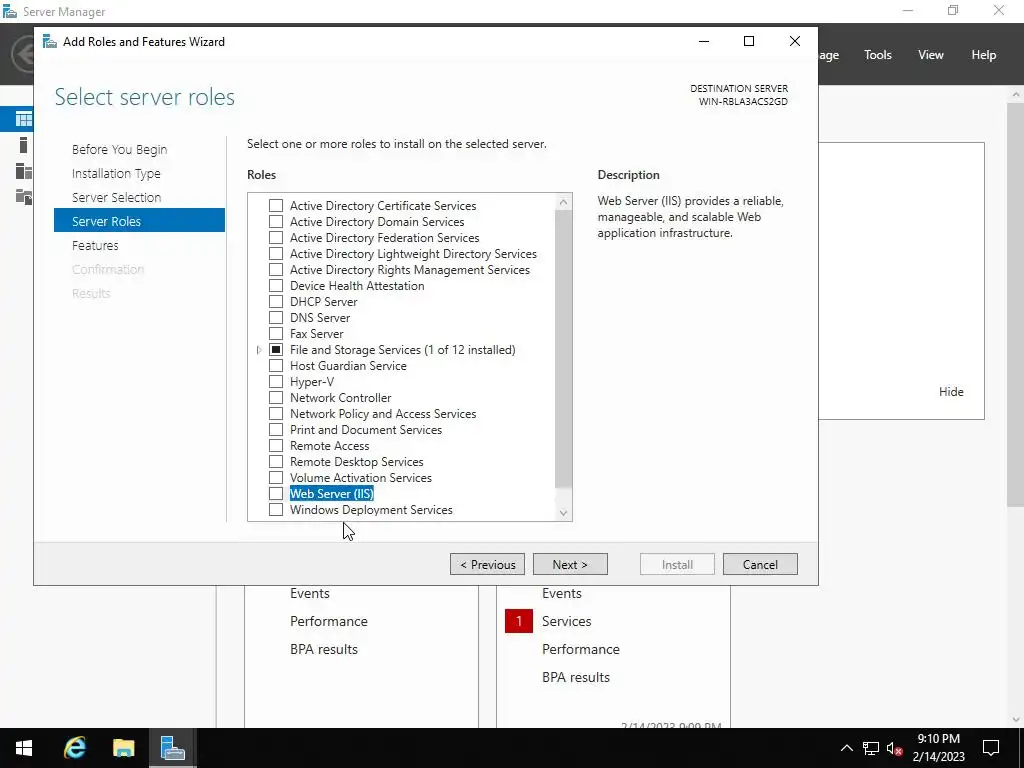The image size is (1024, 768).
Task: Open the network status tray icon
Action: 871,748
